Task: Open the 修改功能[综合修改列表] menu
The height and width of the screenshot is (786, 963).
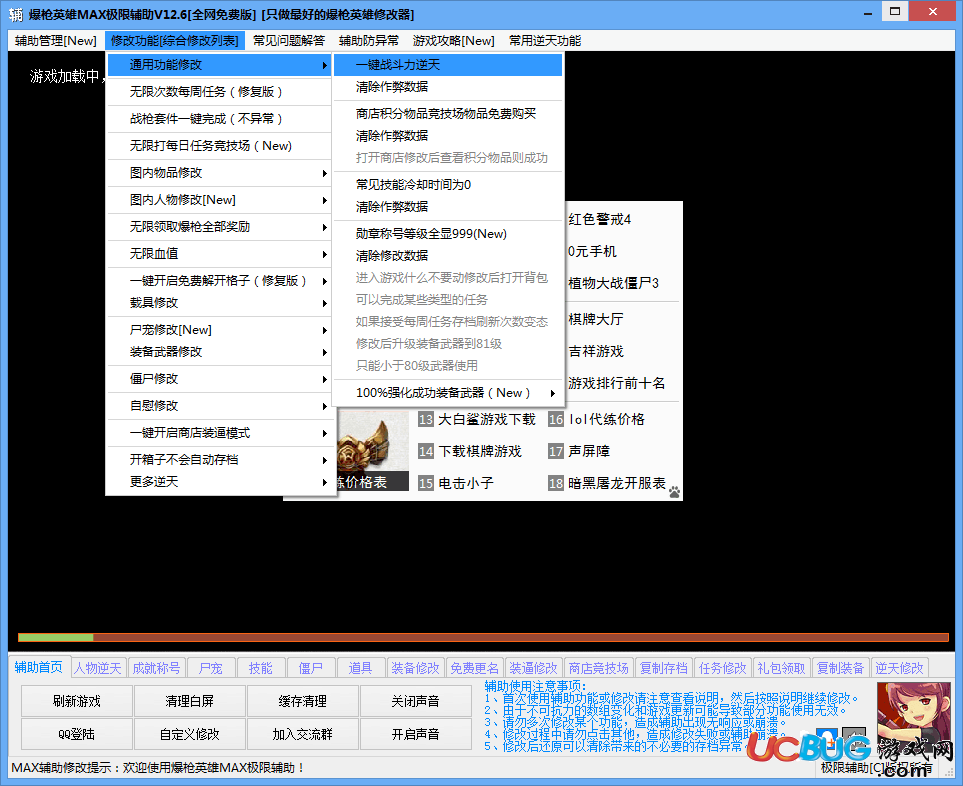Action: pos(175,41)
